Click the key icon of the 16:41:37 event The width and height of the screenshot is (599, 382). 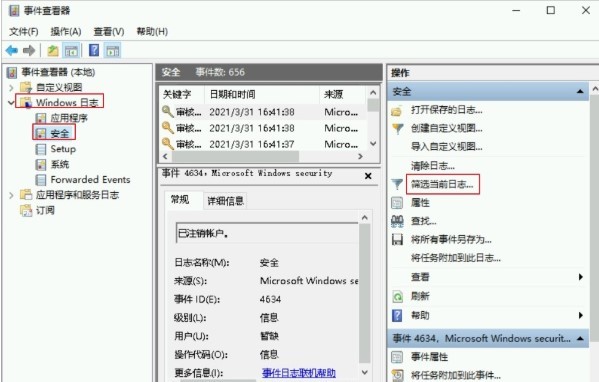click(168, 144)
